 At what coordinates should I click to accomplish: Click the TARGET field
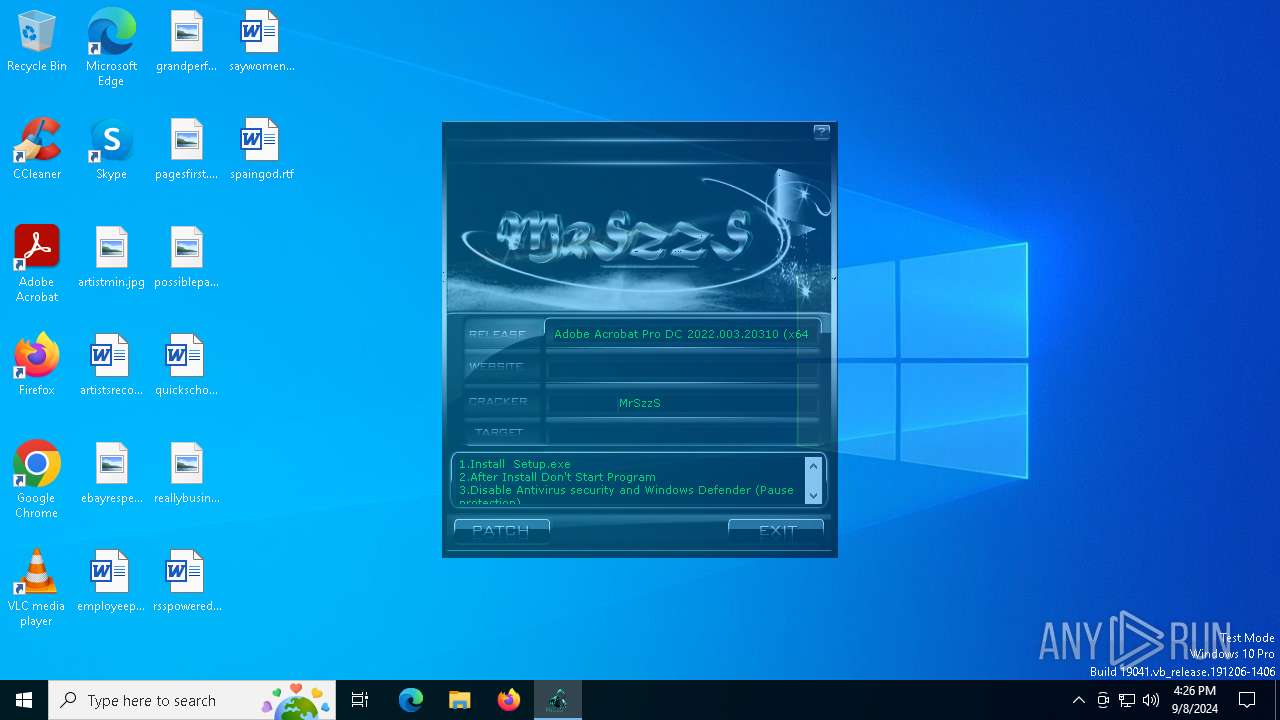[682, 433]
